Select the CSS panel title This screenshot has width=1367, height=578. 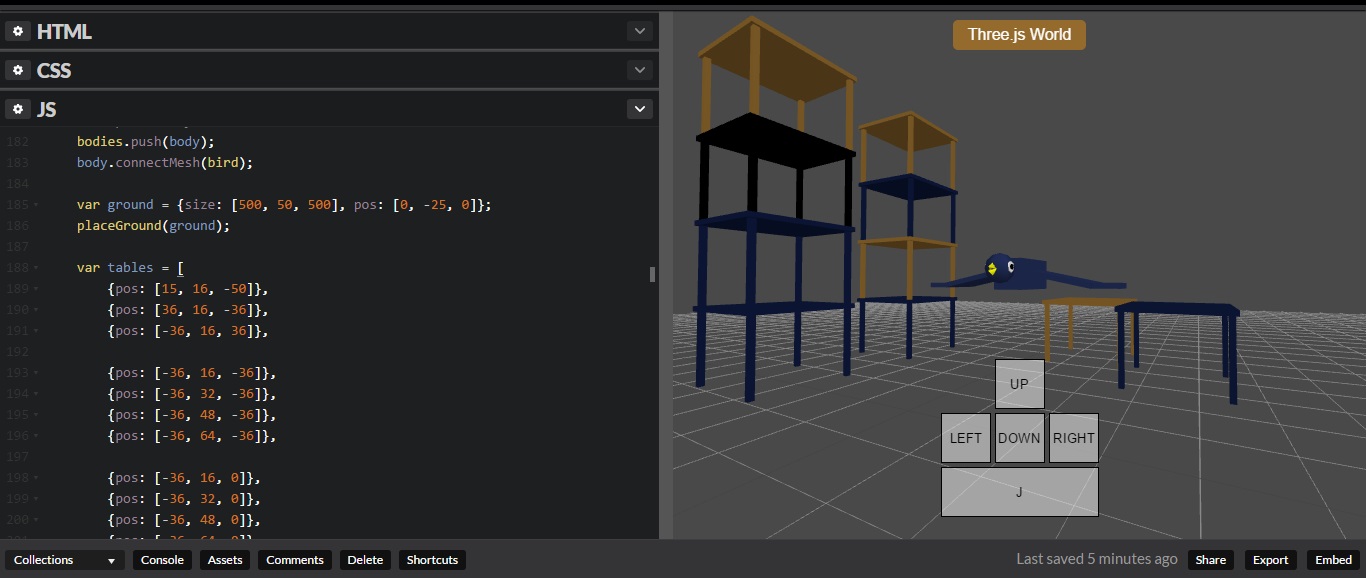54,70
